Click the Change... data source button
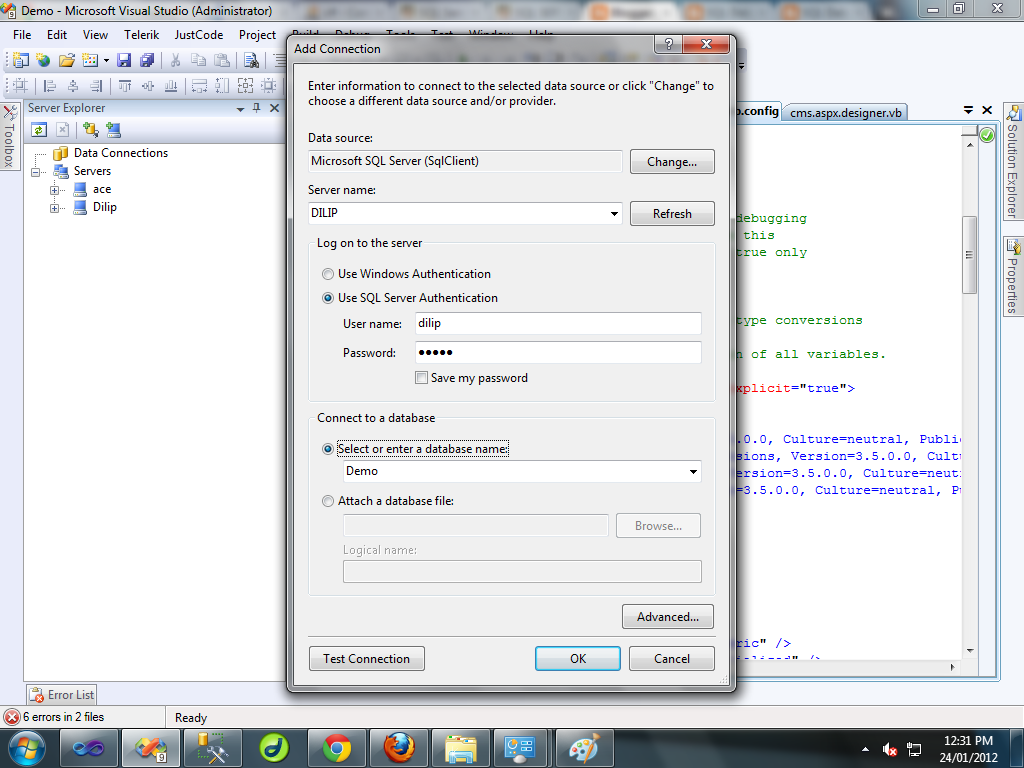1024x768 pixels. pyautogui.click(x=672, y=162)
